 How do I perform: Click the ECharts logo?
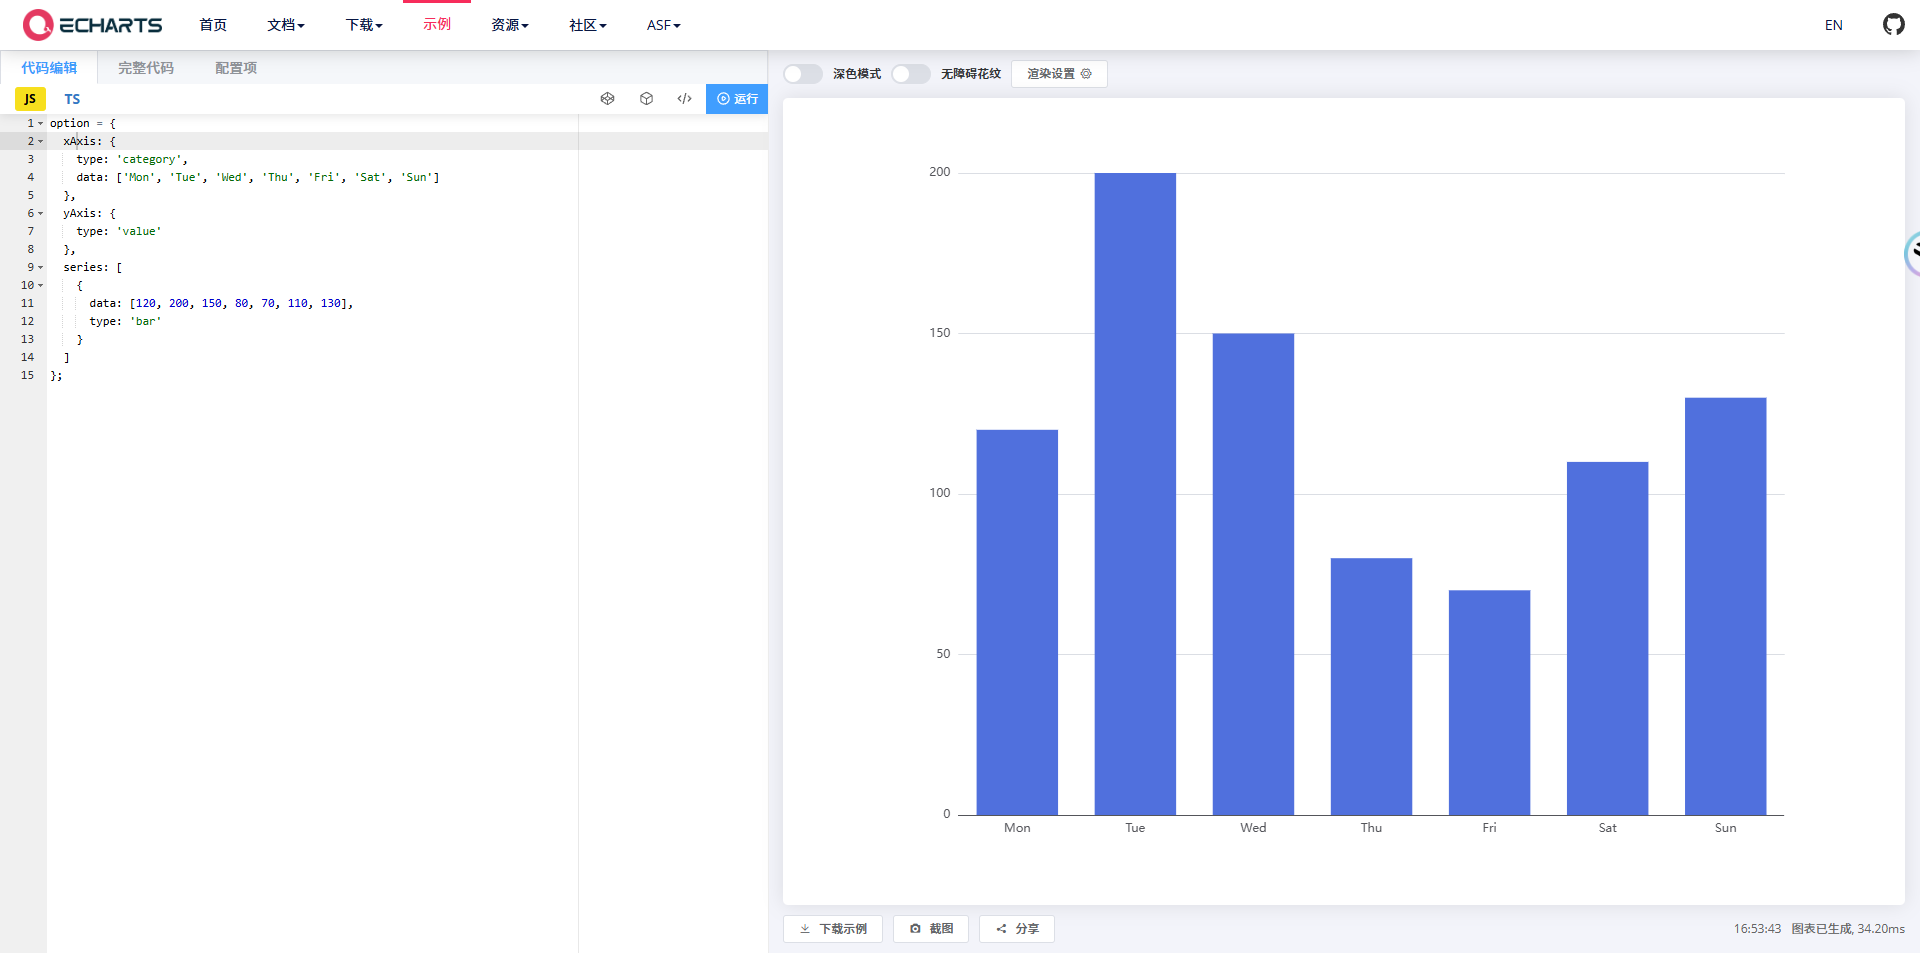tap(93, 25)
